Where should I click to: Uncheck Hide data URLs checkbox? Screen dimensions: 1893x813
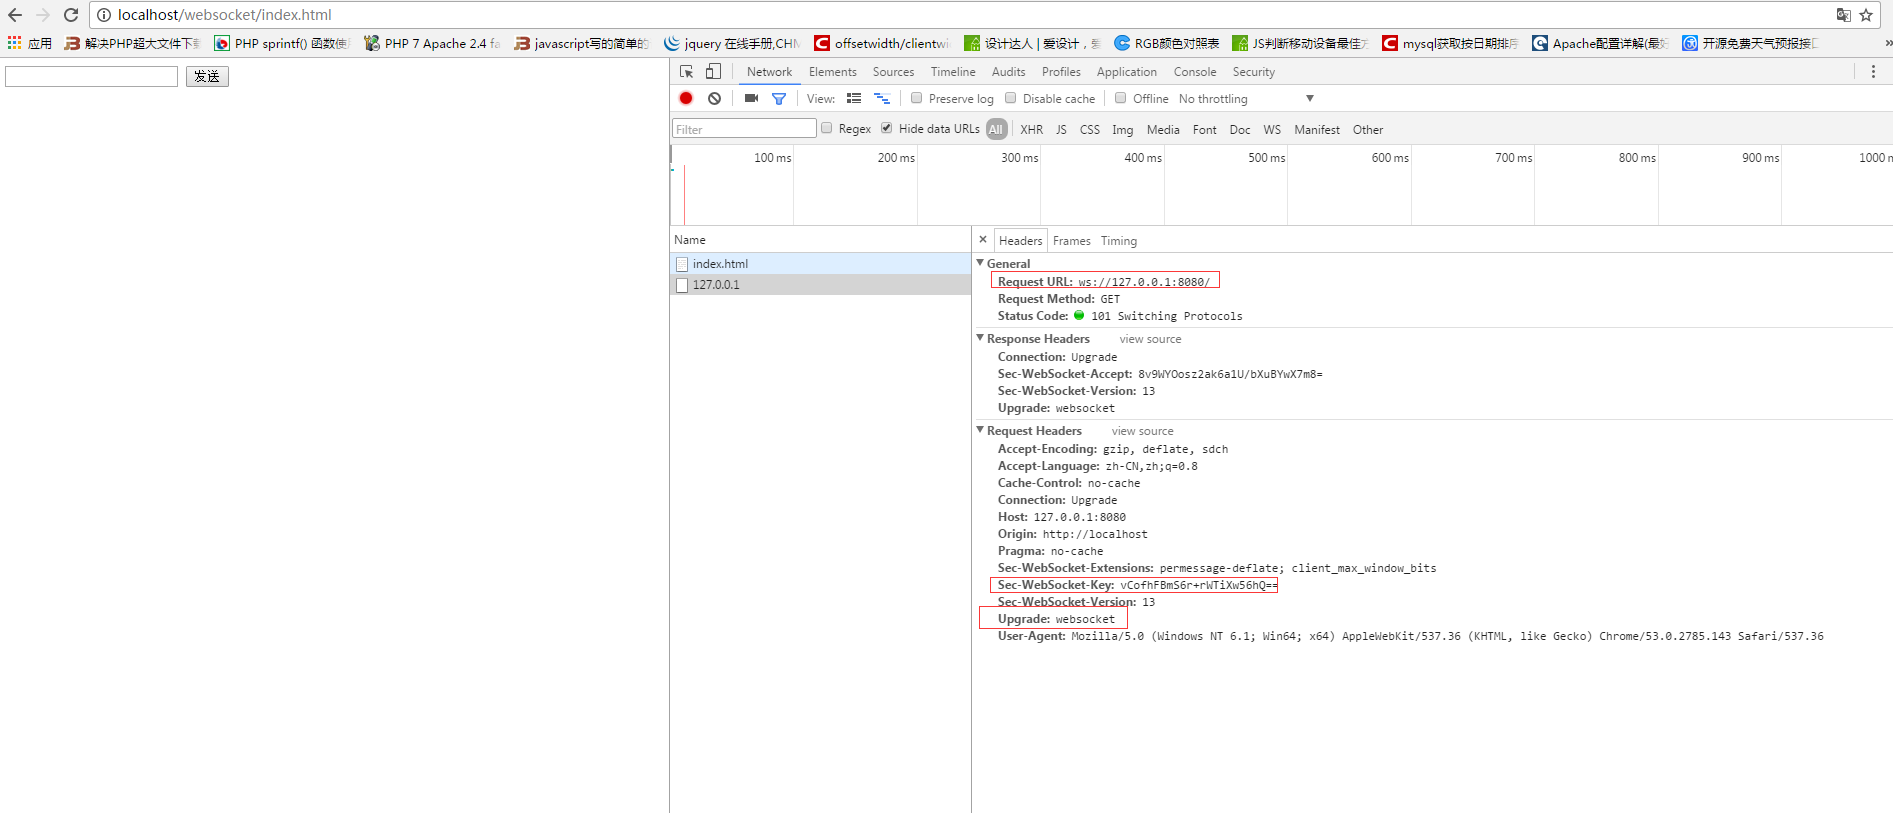pos(887,128)
